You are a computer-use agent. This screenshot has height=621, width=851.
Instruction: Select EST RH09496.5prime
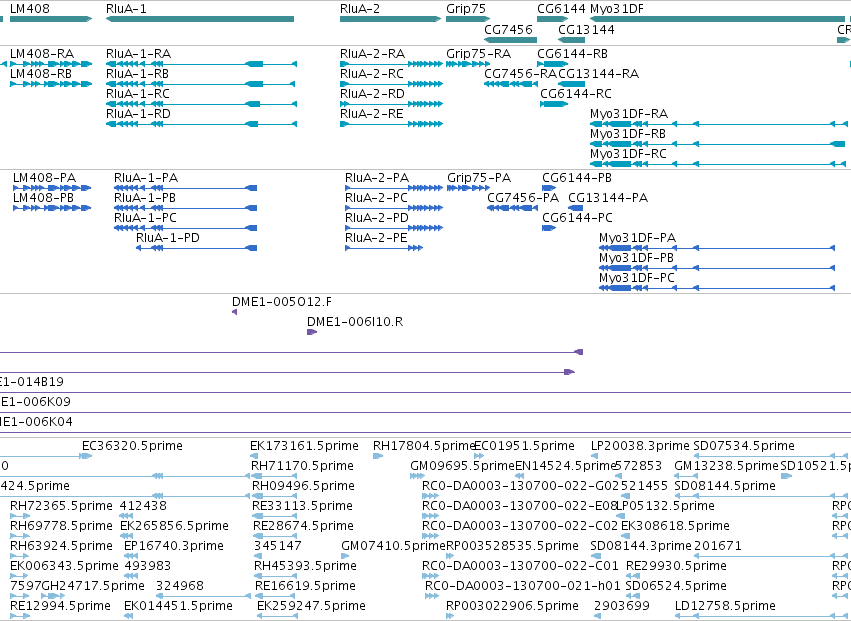tap(274, 496)
